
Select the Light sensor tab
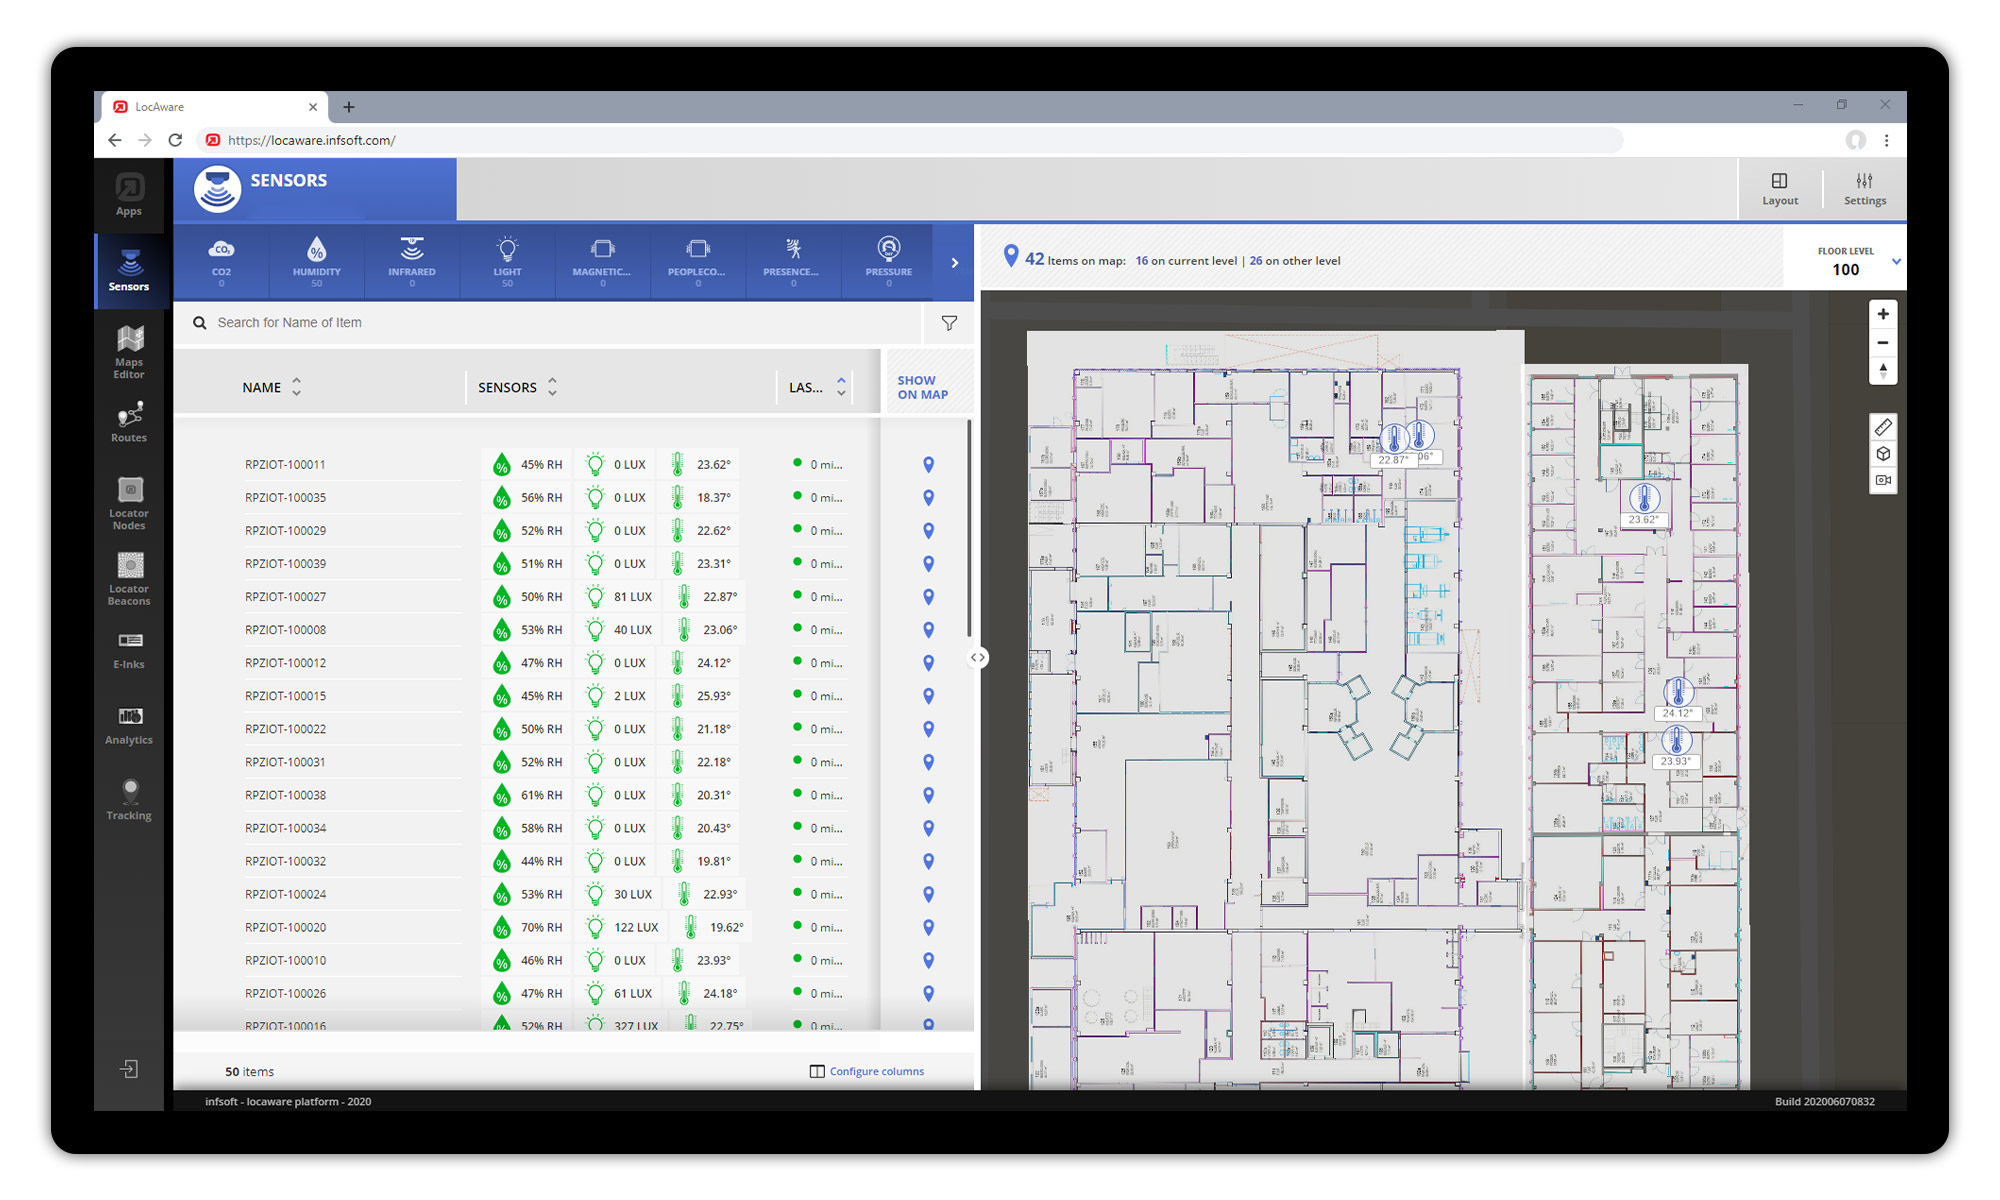point(507,261)
